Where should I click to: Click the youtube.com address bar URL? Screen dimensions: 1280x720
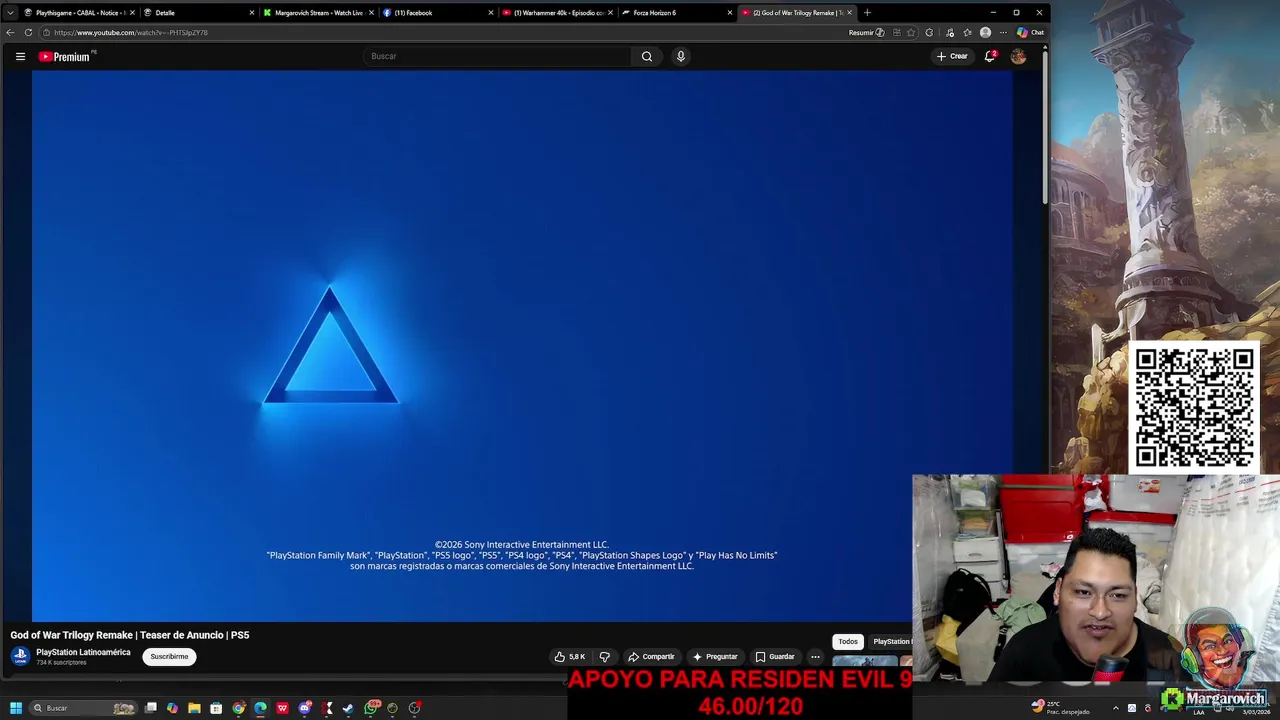pos(131,32)
